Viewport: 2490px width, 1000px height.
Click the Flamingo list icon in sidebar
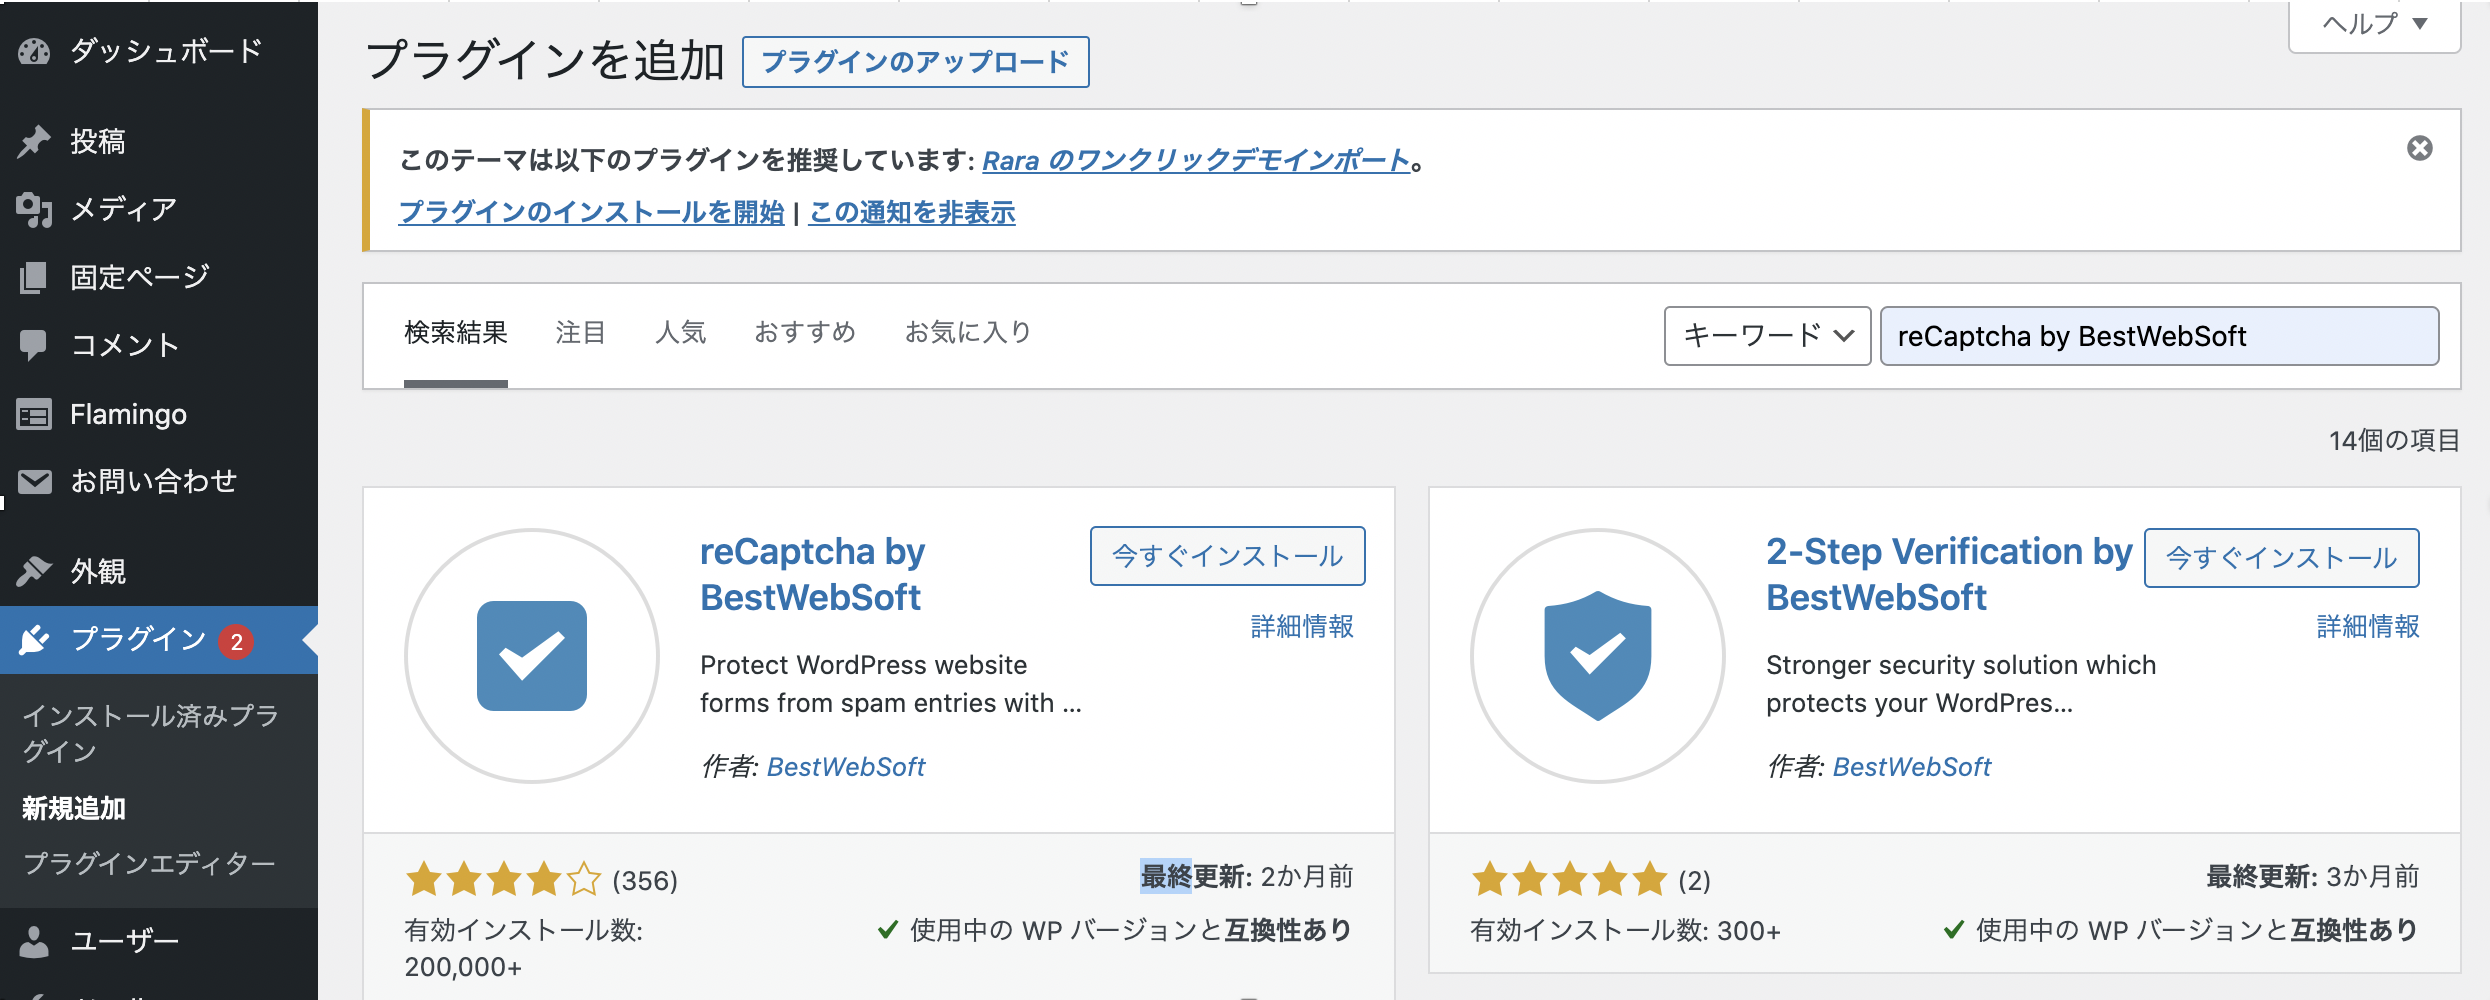pyautogui.click(x=34, y=414)
